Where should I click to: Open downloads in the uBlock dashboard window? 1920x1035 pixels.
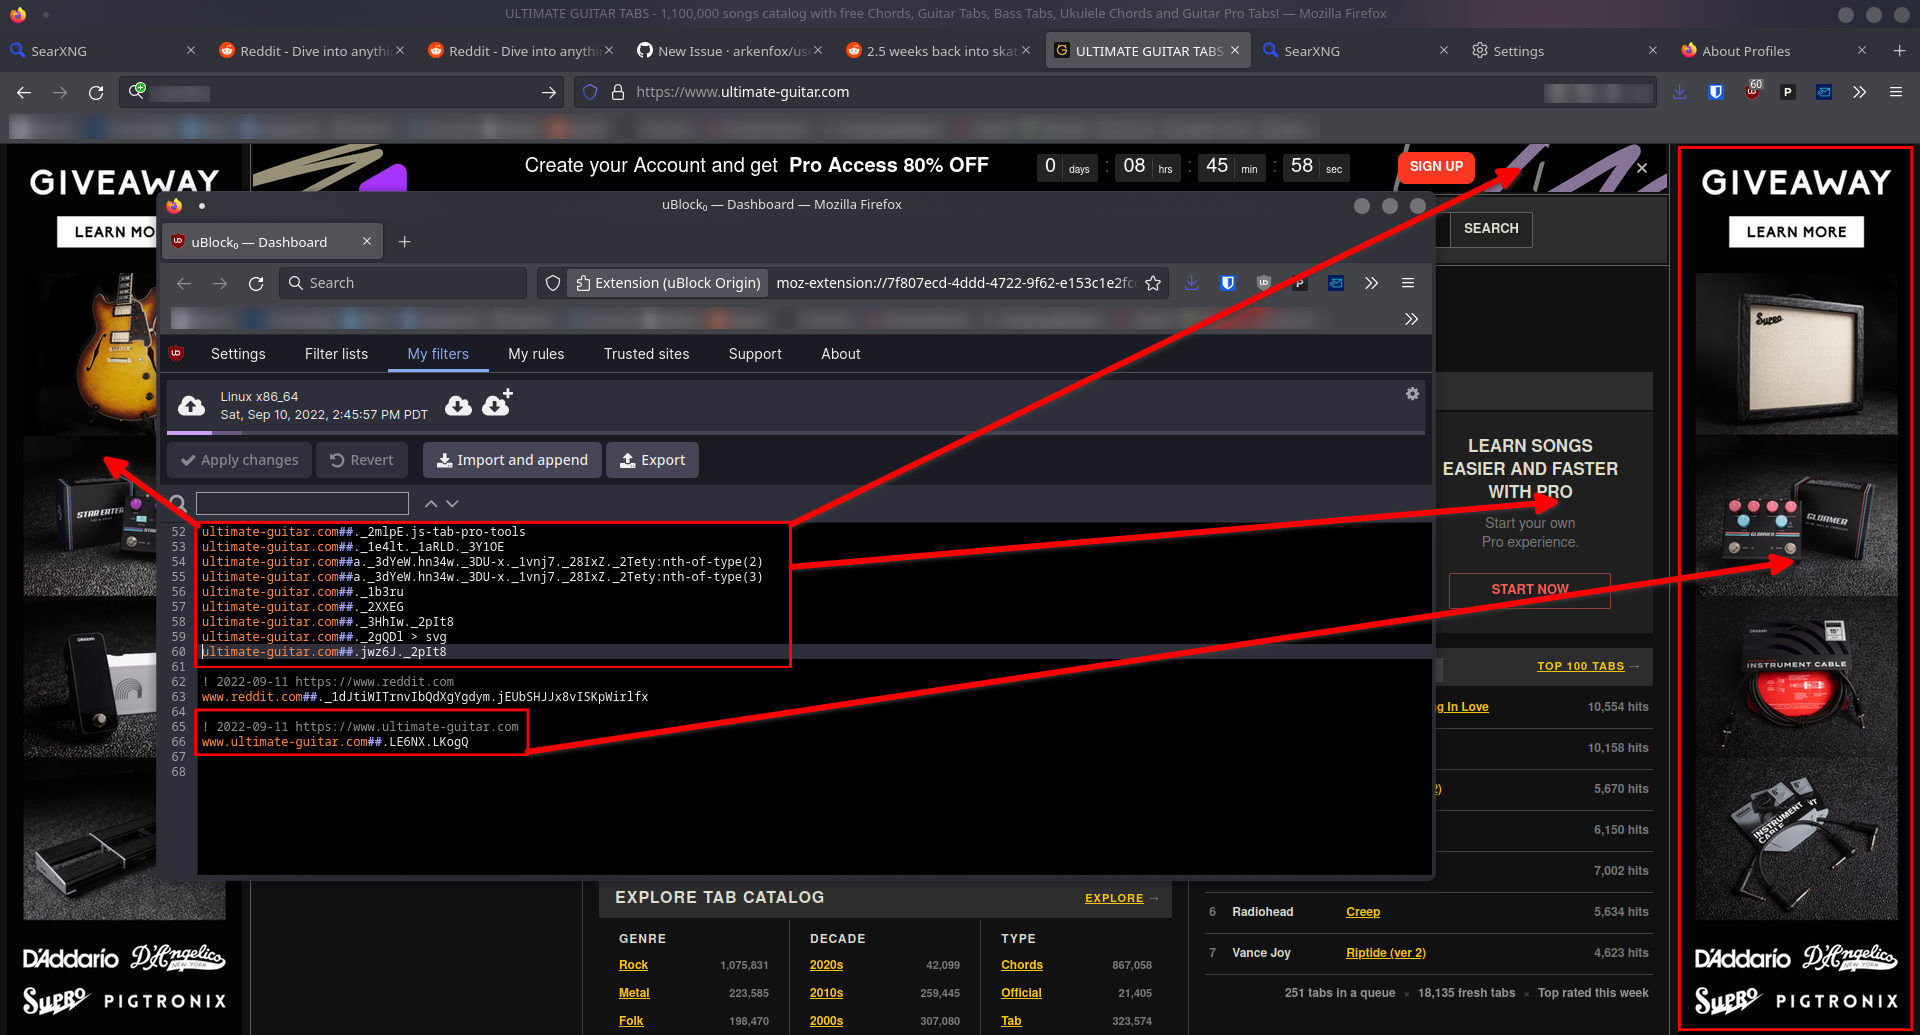pos(1191,283)
